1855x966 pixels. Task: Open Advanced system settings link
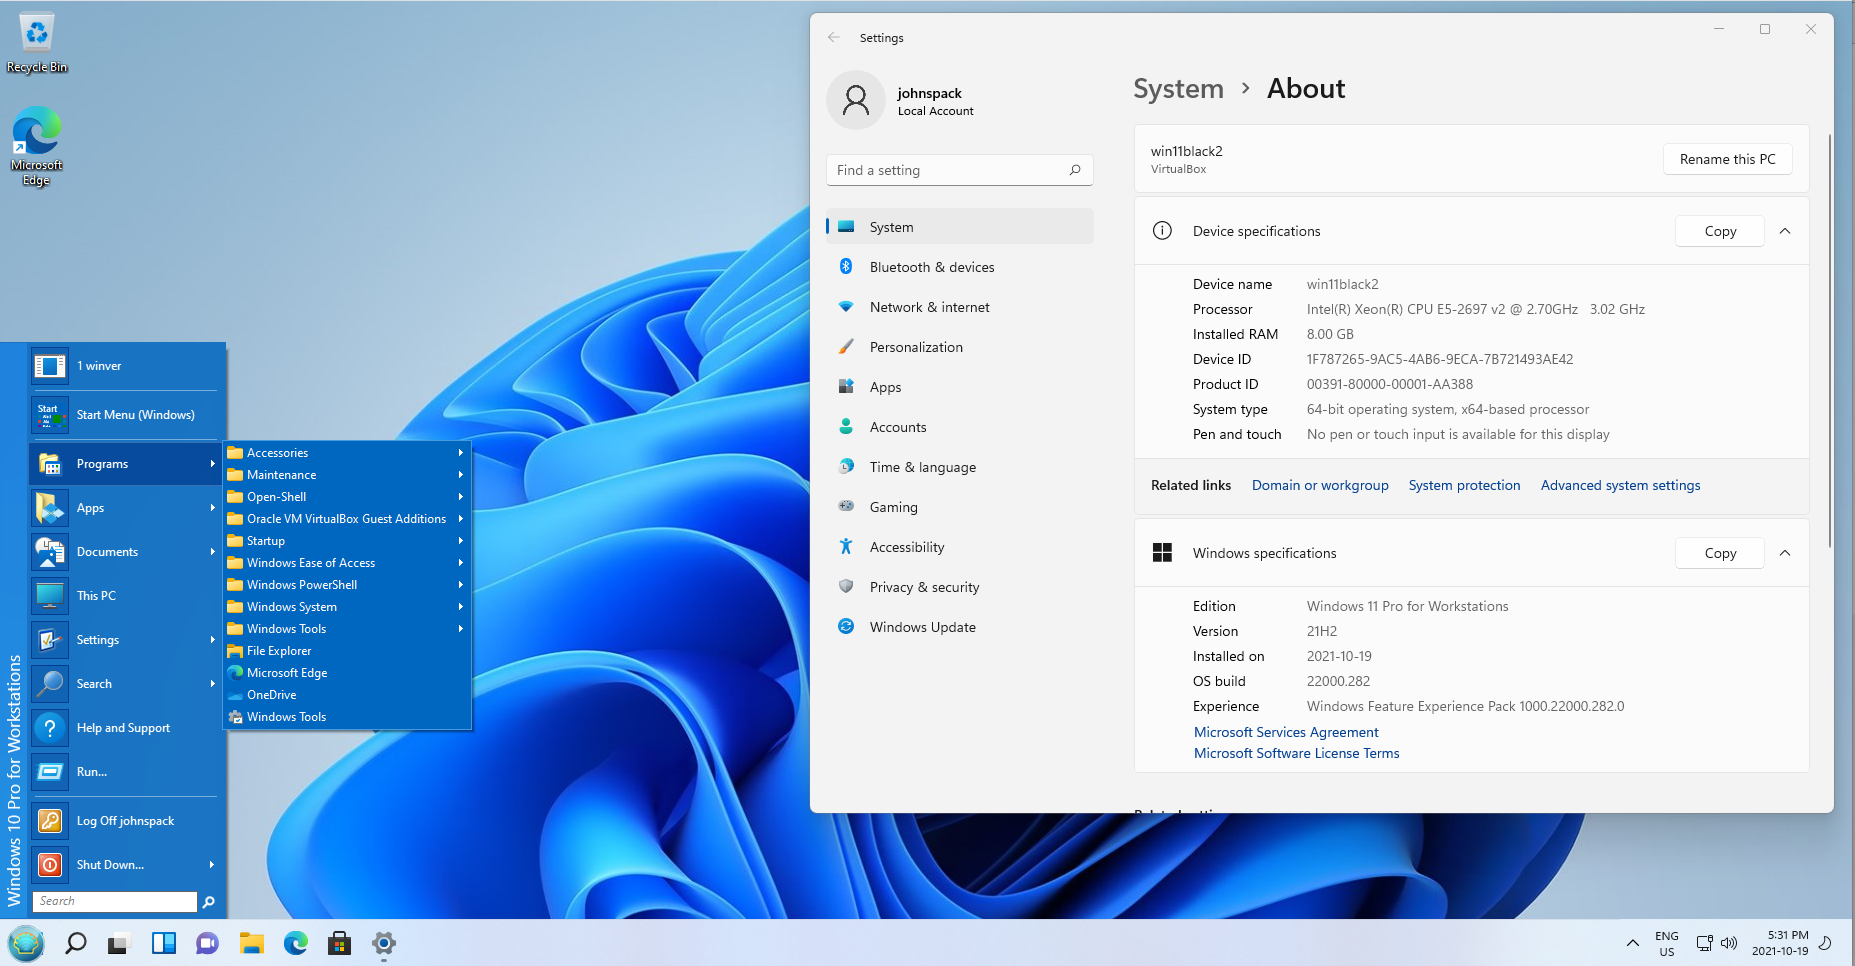(1620, 485)
